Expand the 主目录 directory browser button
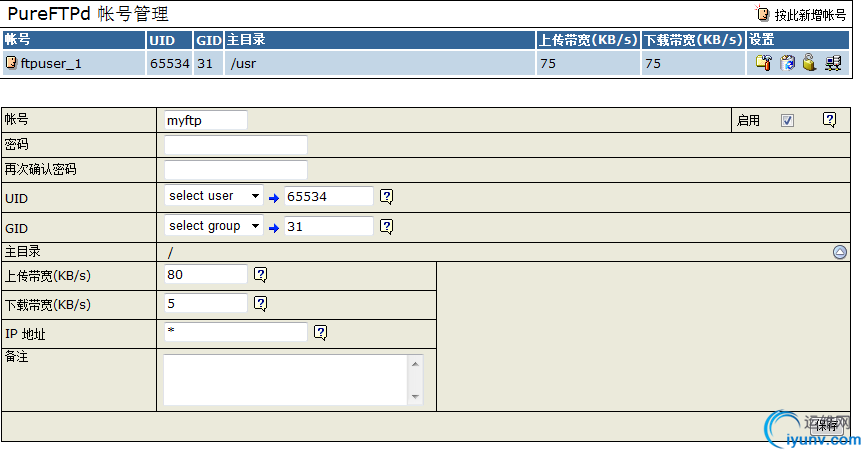 840,252
